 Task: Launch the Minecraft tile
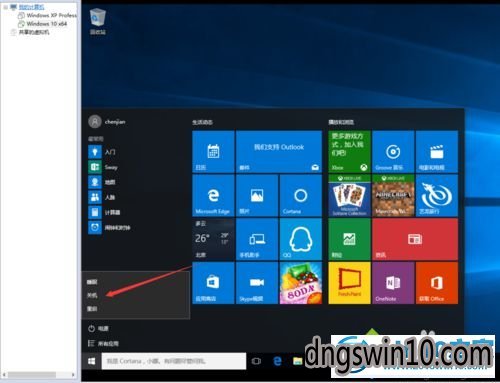393,196
